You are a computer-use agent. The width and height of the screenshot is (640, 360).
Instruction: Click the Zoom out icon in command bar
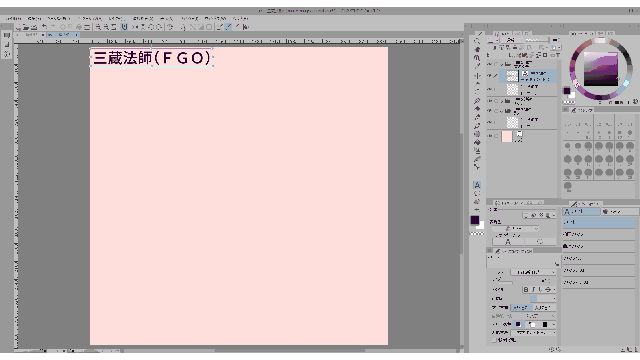(x=106, y=27)
